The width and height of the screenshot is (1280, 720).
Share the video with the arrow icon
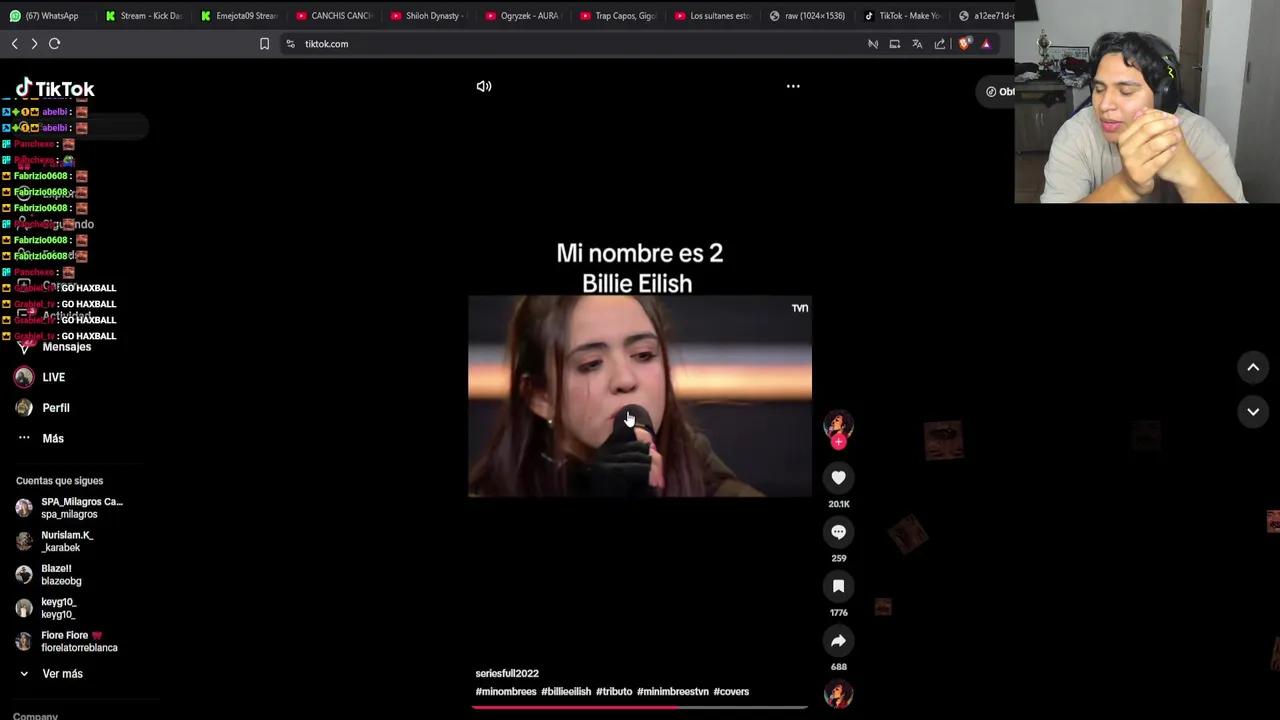click(838, 640)
